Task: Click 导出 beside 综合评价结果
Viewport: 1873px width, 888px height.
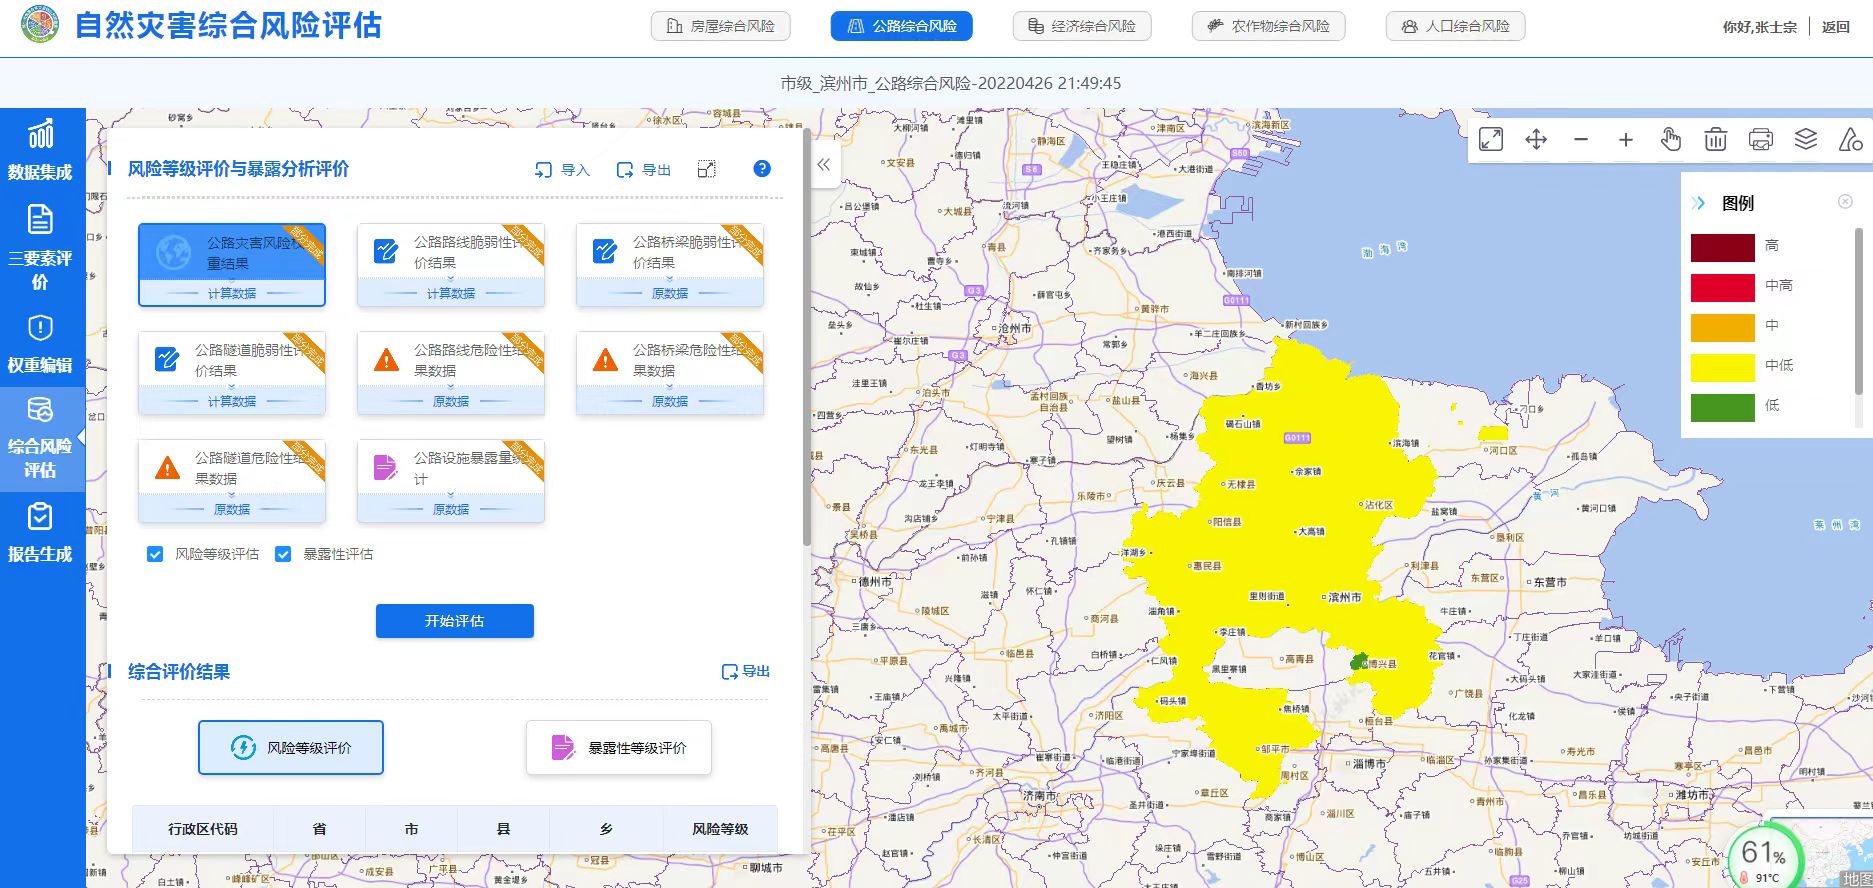Action: pos(746,671)
